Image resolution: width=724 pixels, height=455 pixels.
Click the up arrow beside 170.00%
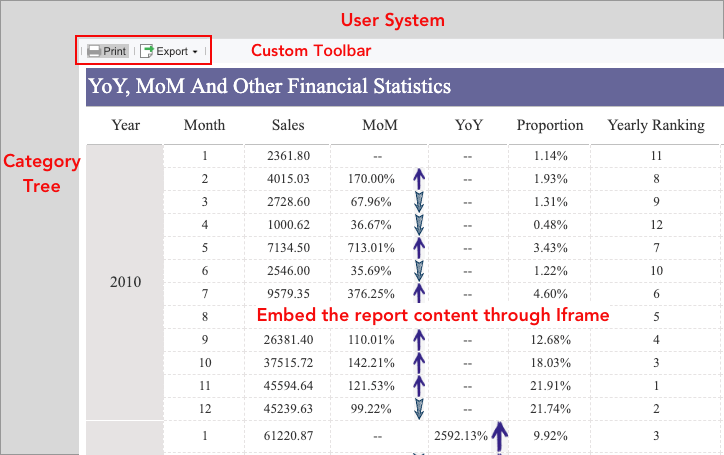419,179
